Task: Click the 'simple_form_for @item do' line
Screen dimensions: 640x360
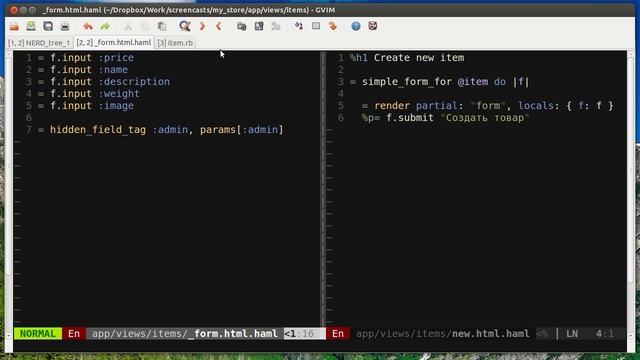Action: tap(439, 82)
